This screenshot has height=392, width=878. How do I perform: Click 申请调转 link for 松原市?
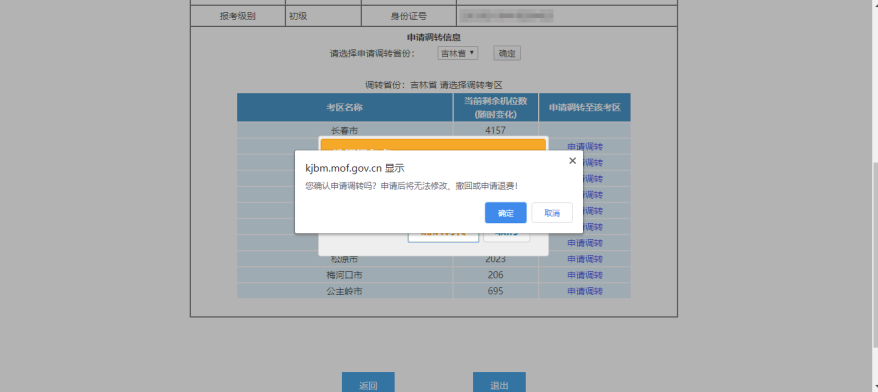585,259
